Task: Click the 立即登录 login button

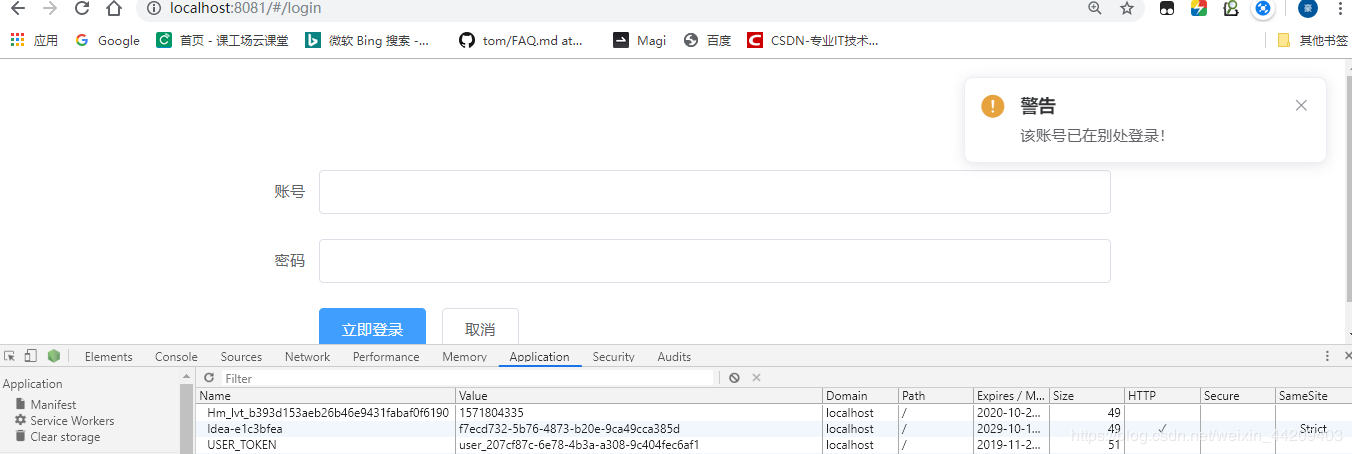Action: [x=372, y=328]
